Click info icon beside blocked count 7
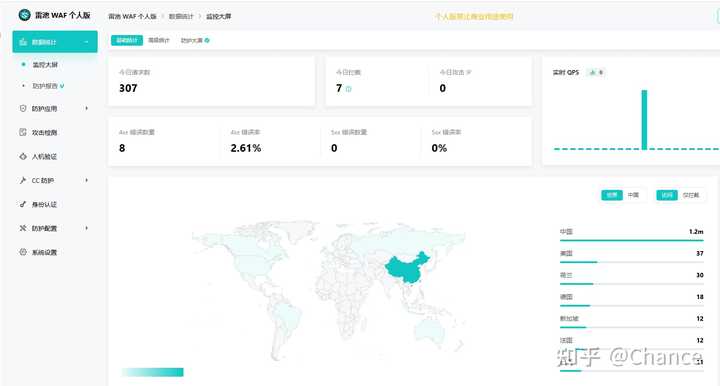The image size is (720, 386). 349,89
